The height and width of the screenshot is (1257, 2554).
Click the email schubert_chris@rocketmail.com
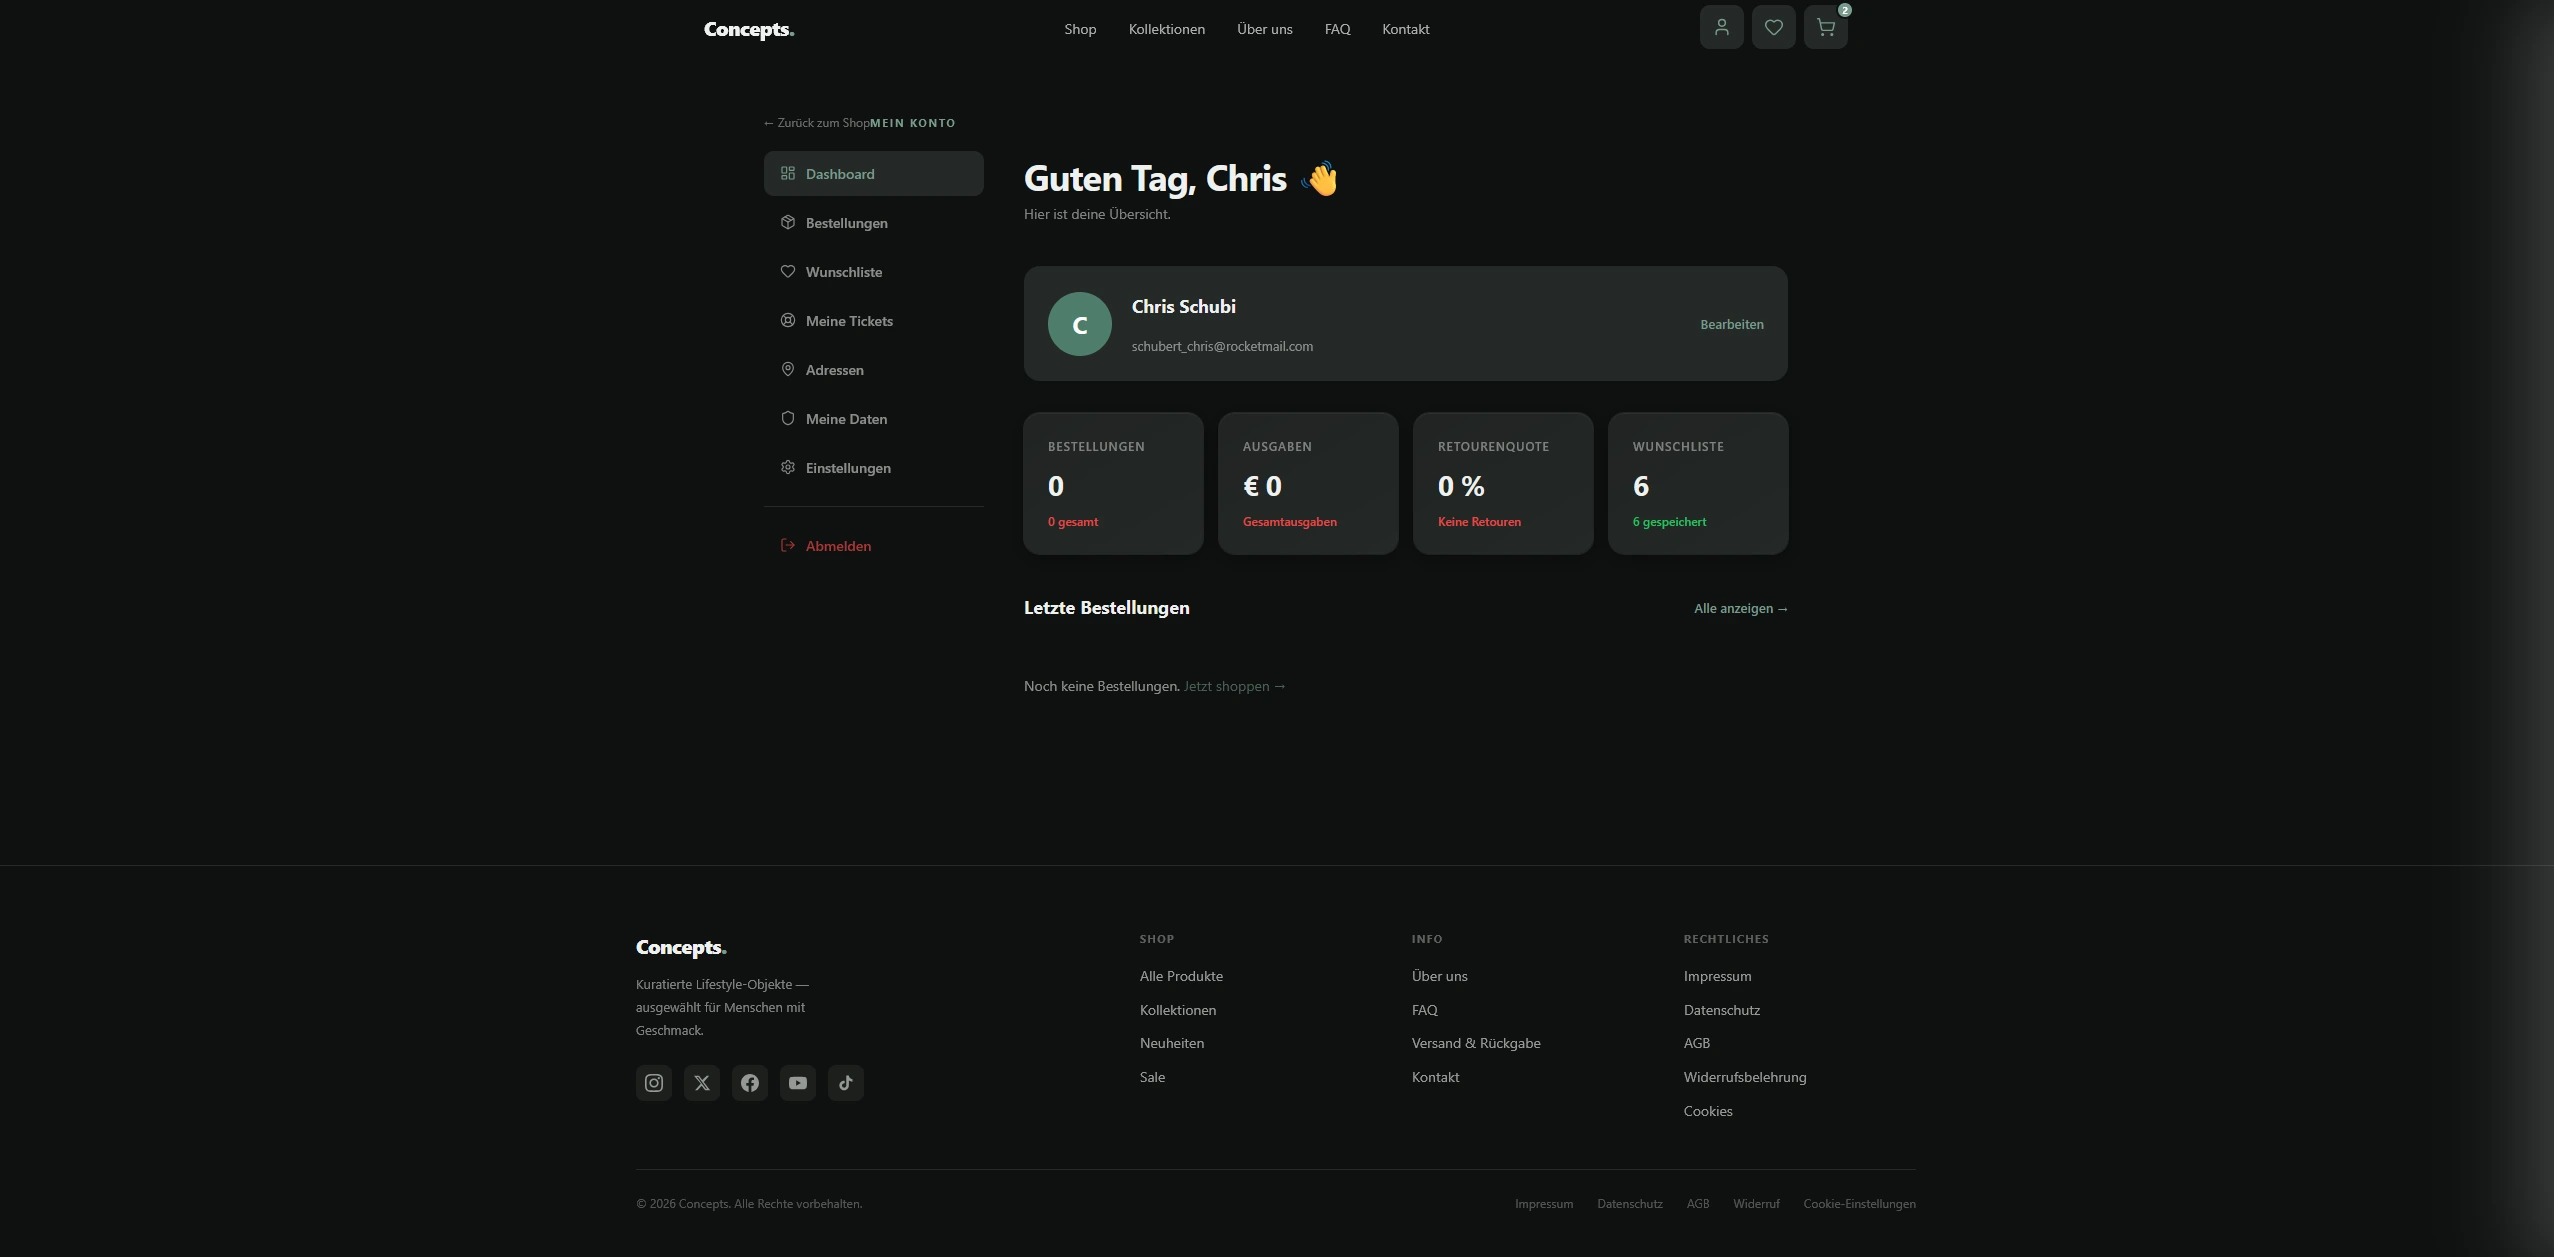[x=1222, y=346]
